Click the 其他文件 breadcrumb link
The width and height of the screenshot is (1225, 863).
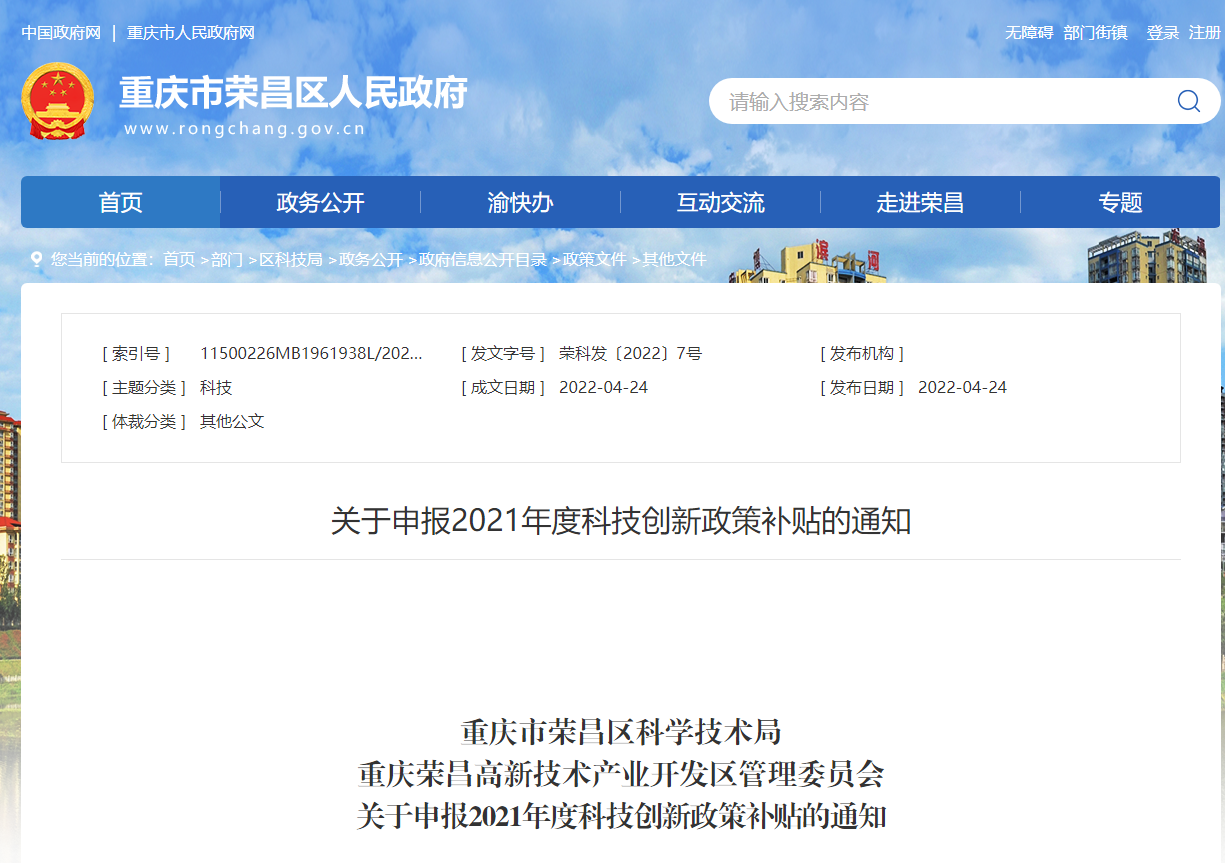(x=674, y=260)
